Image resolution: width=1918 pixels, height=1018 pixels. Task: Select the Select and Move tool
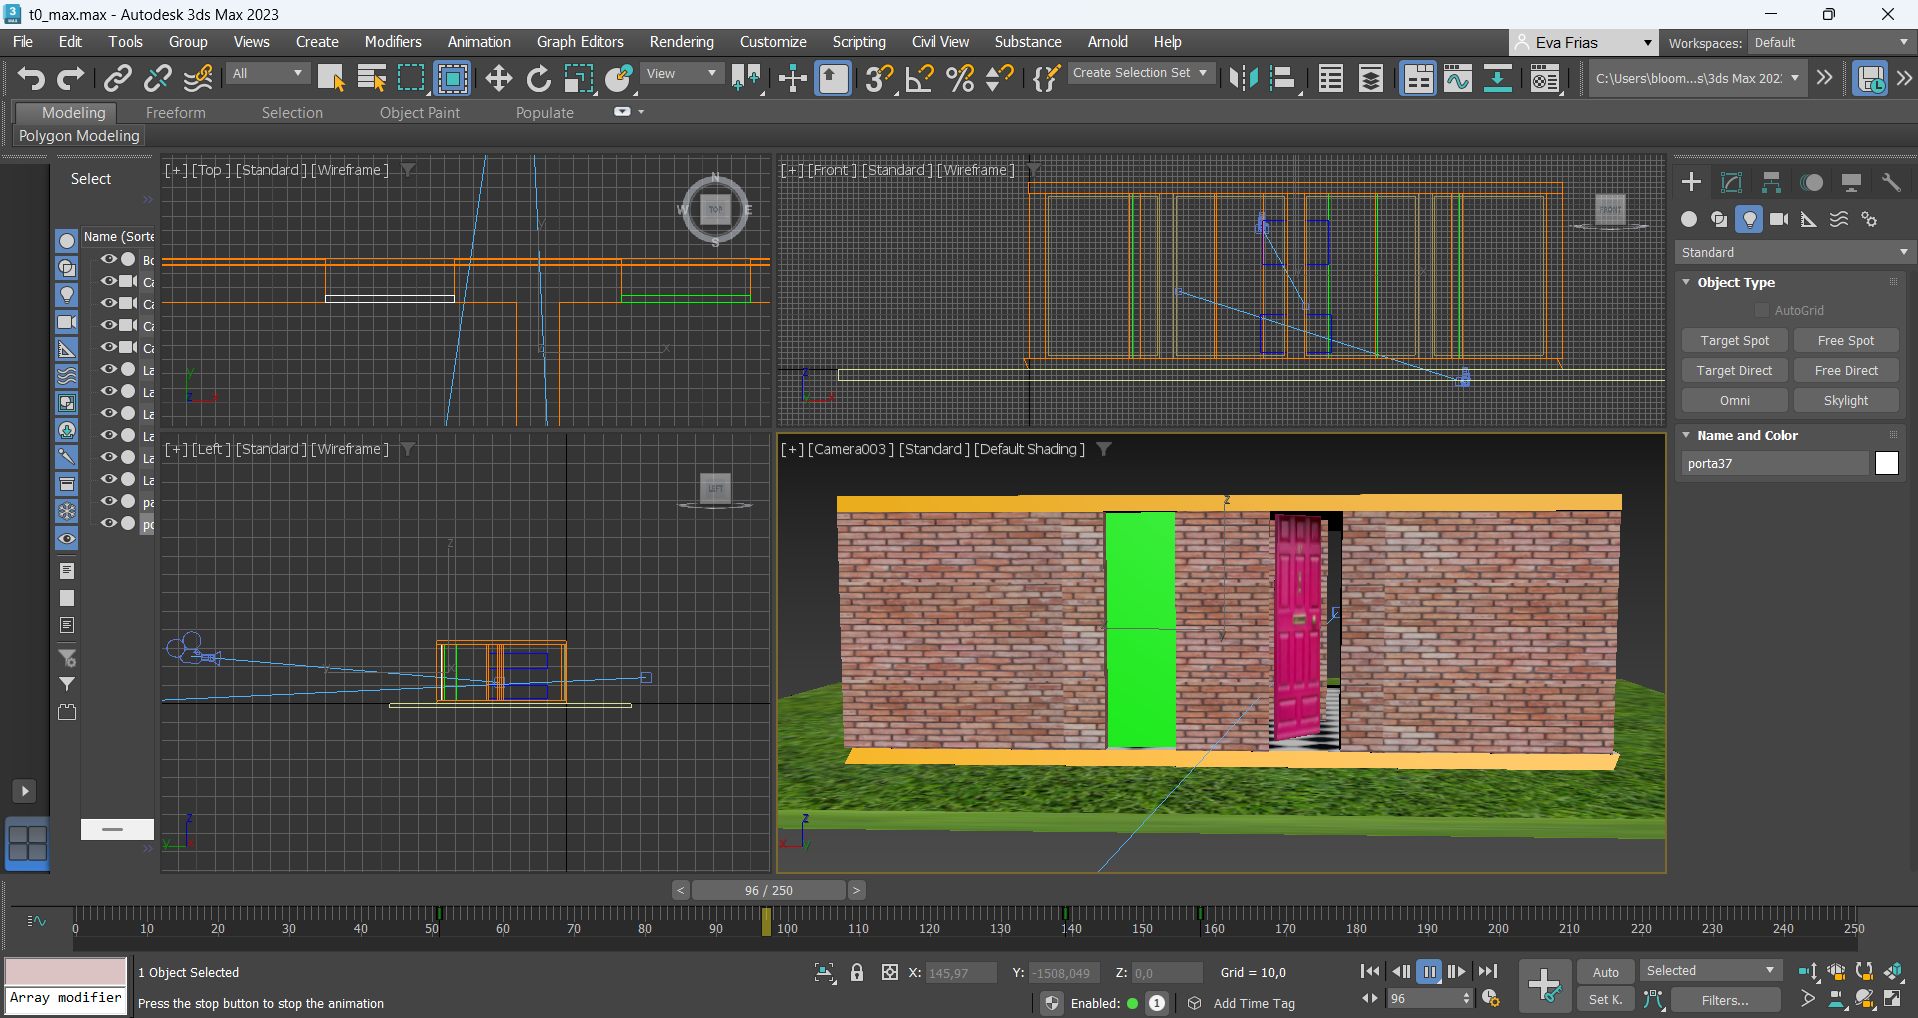[x=498, y=78]
